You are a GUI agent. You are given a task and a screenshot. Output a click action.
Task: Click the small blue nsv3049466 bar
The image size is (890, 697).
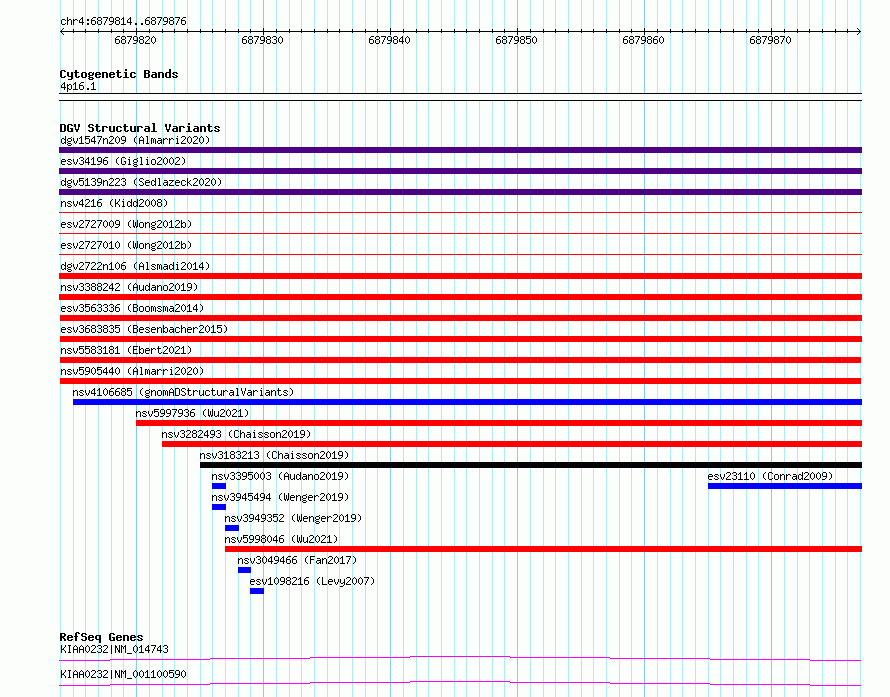tap(244, 570)
